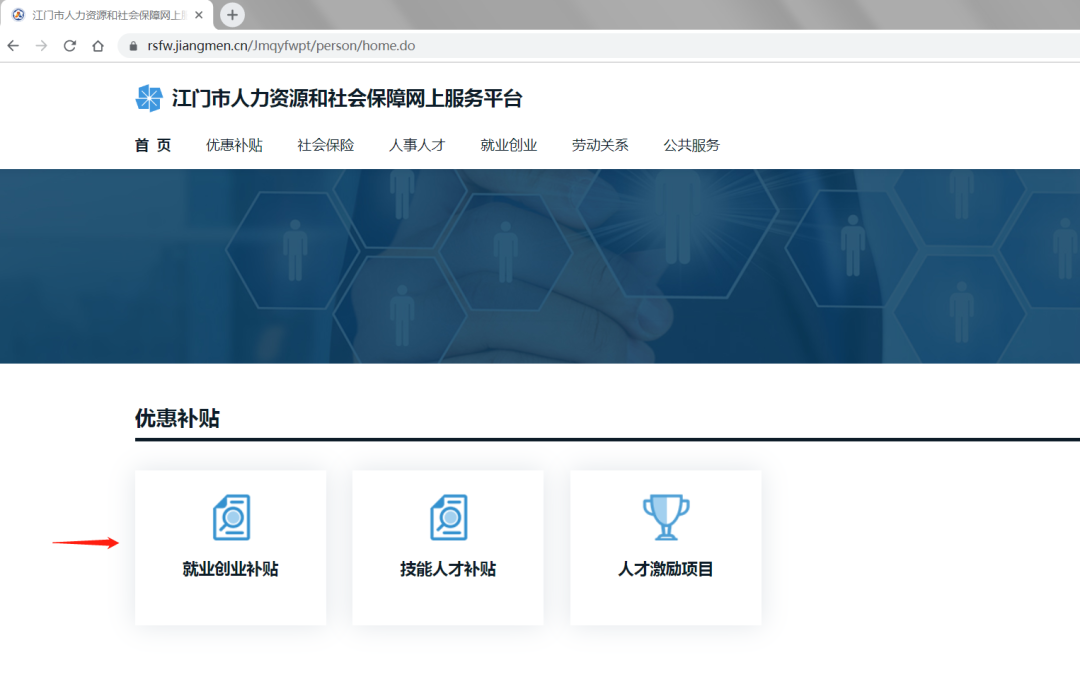The image size is (1080, 689).
Task: Click the 技能人才补贴 document icon
Action: pyautogui.click(x=448, y=517)
